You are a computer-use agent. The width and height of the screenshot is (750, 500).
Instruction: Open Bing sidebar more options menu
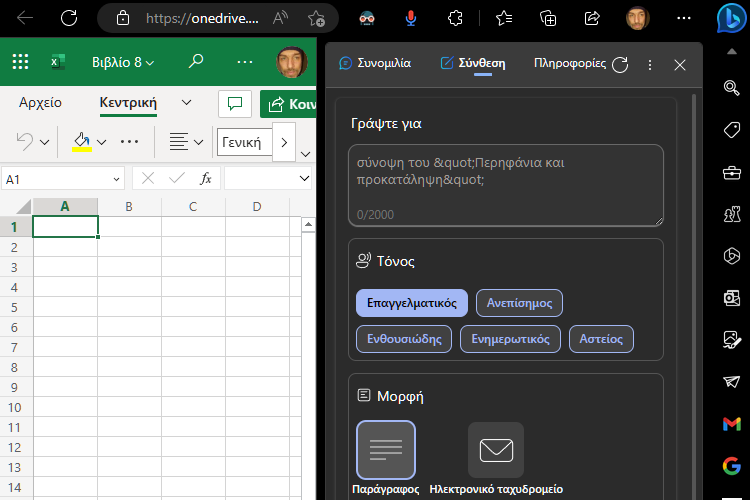pyautogui.click(x=650, y=65)
